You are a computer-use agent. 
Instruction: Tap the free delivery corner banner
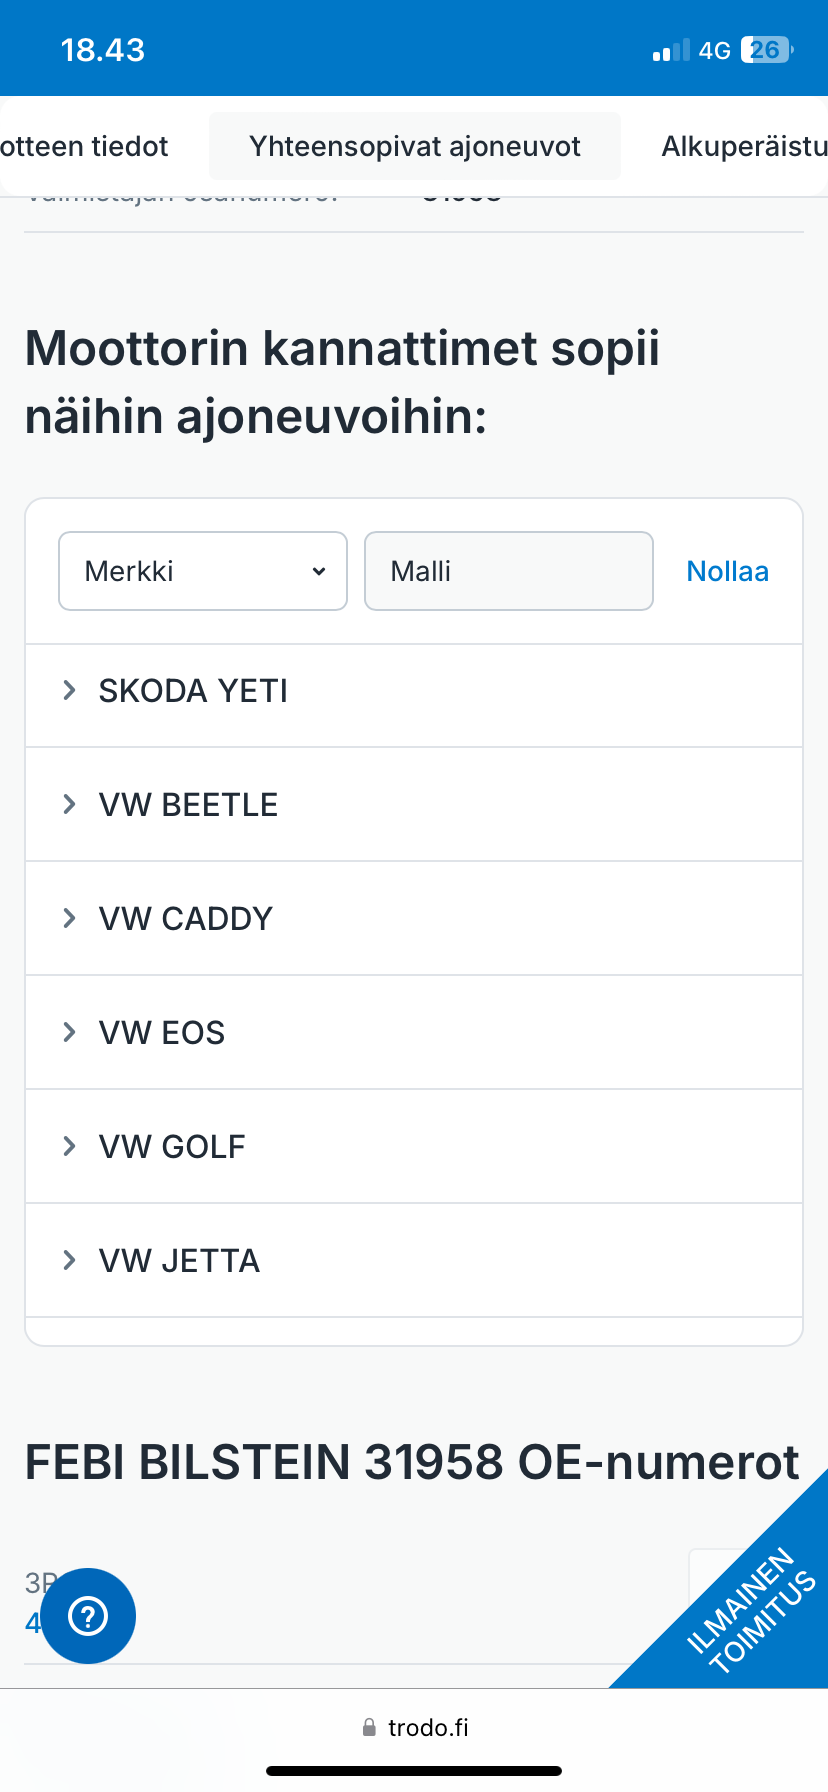coord(752,1610)
